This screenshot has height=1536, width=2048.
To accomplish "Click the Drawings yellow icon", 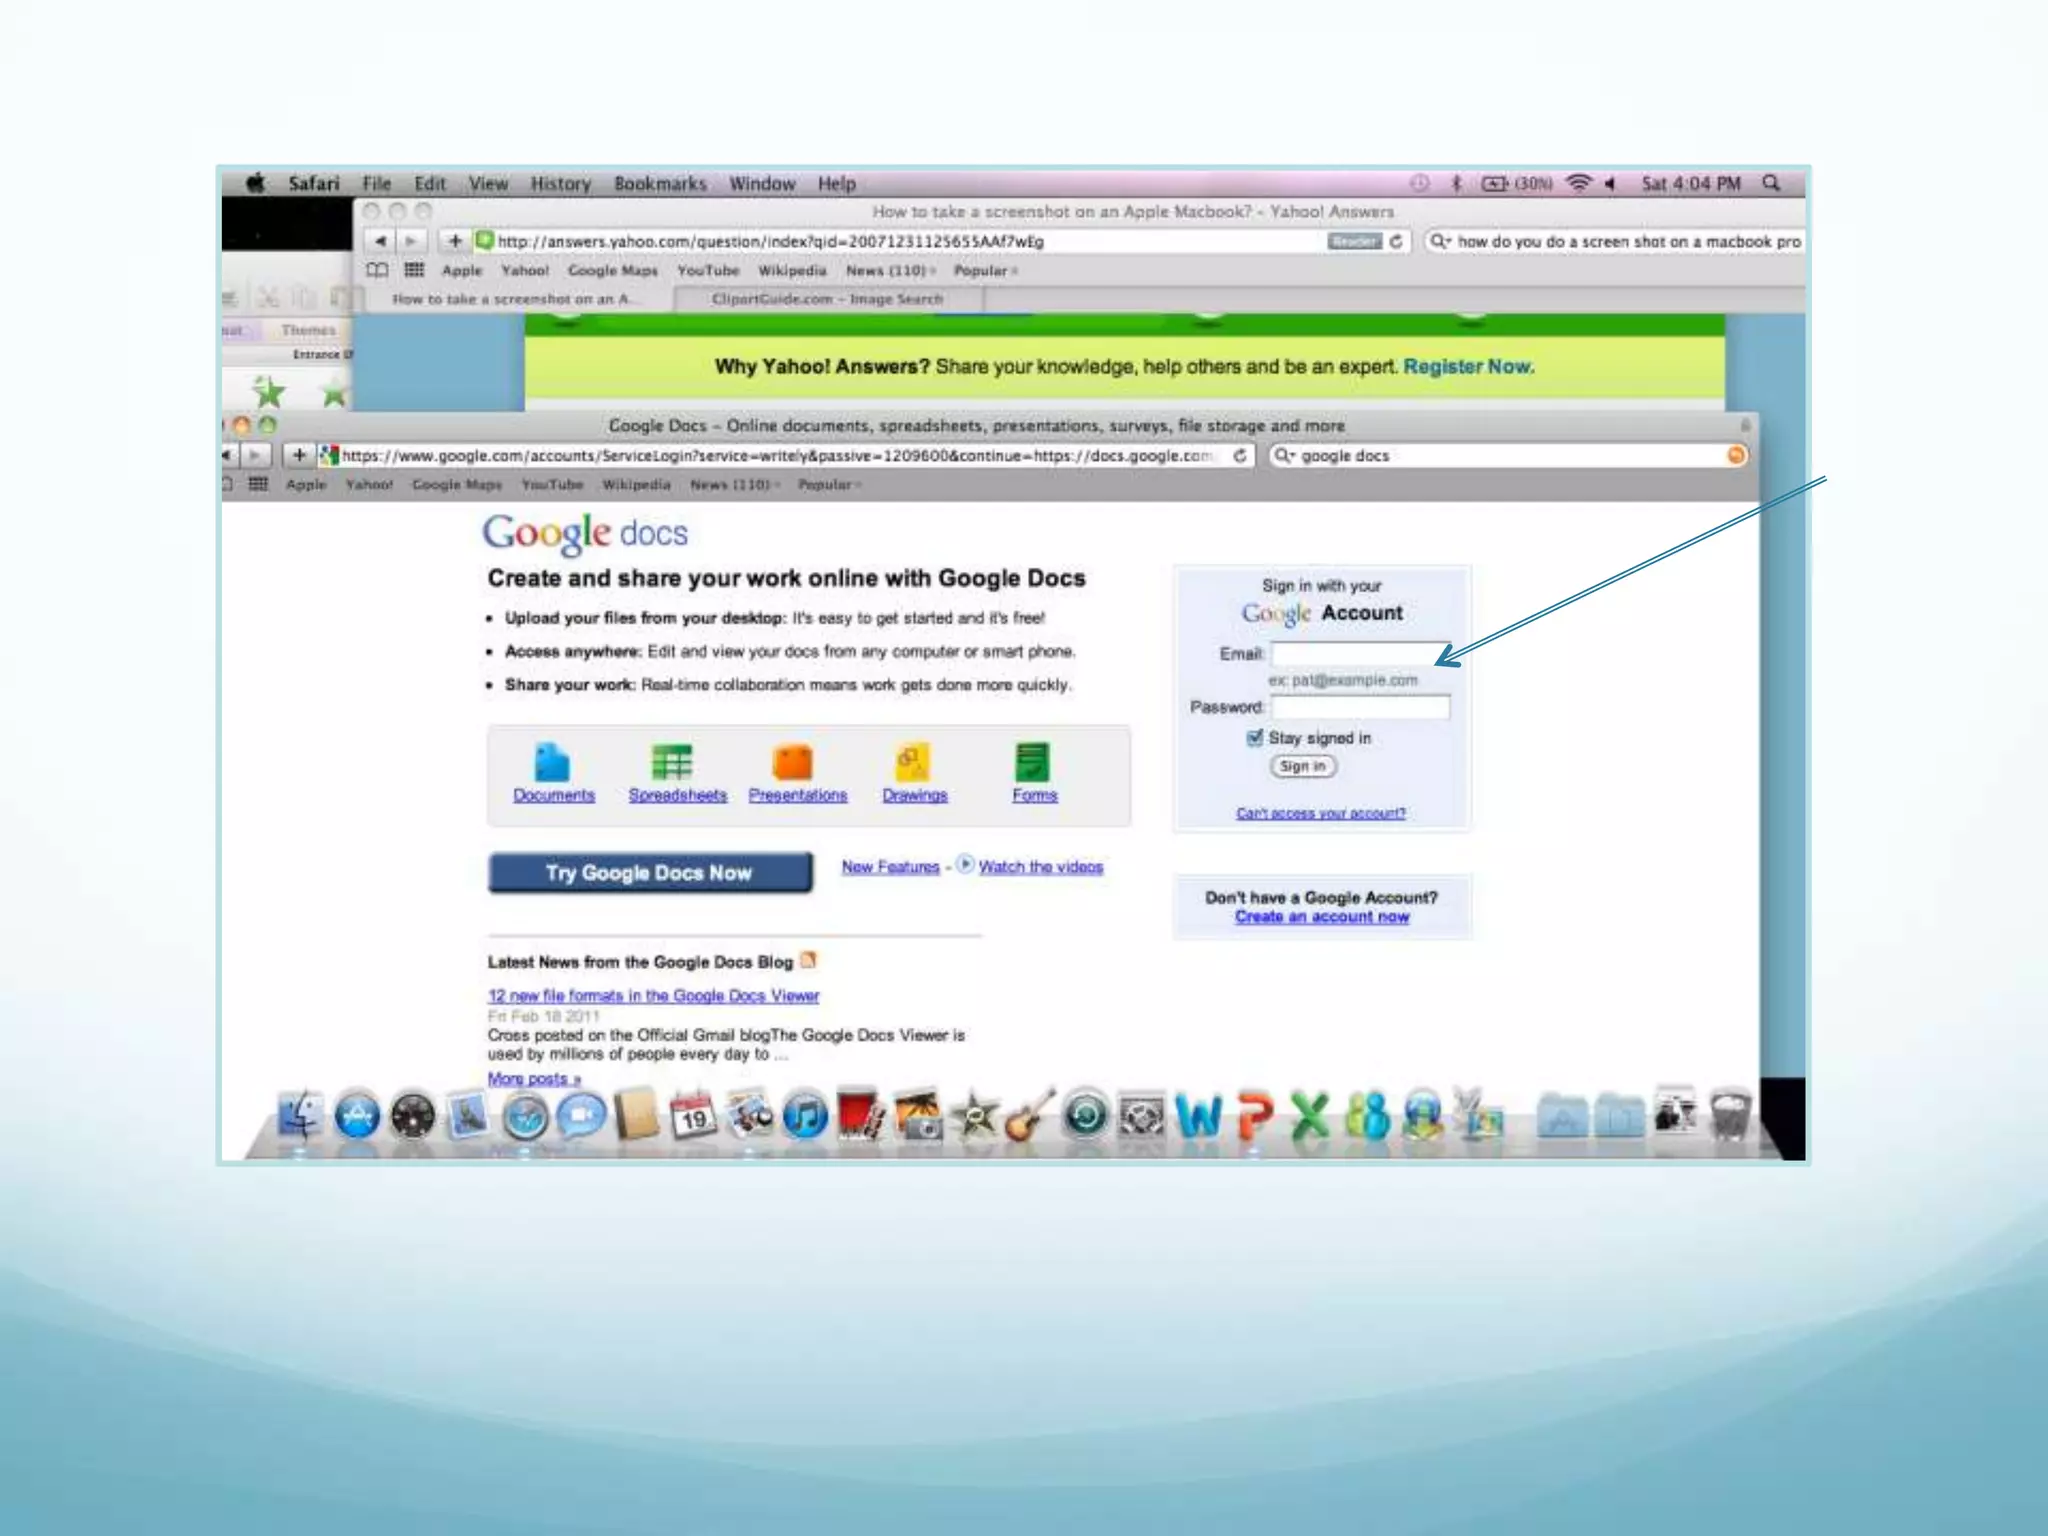I will click(912, 763).
